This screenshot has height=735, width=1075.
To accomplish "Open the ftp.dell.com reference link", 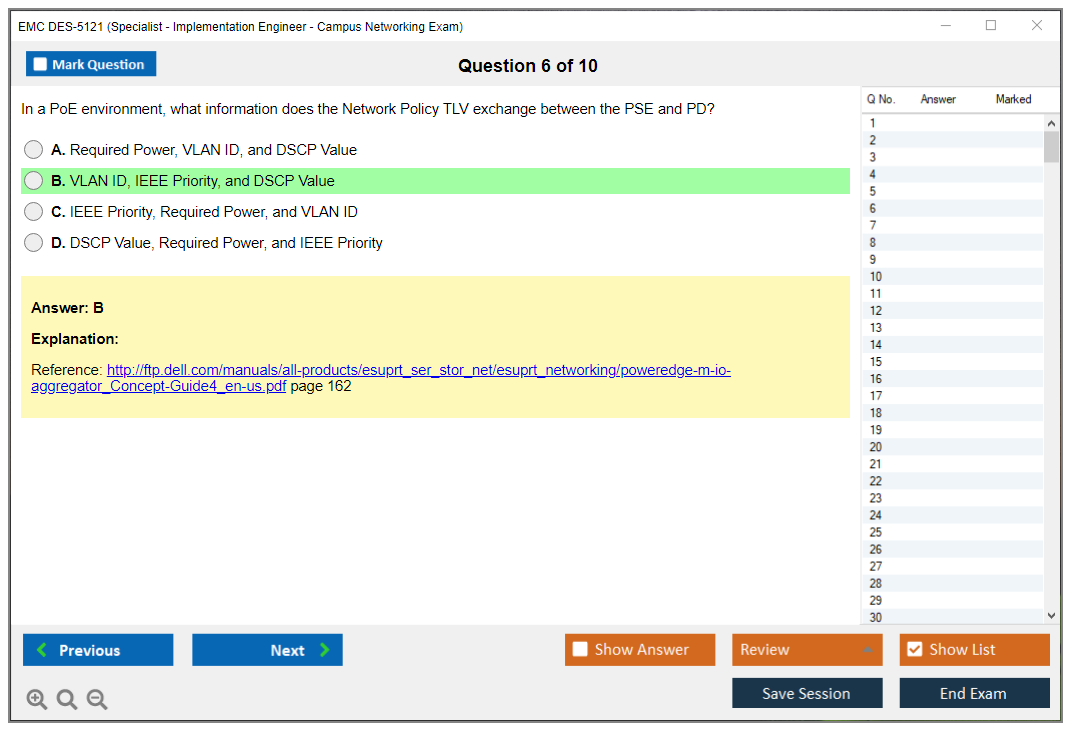I will point(418,370).
